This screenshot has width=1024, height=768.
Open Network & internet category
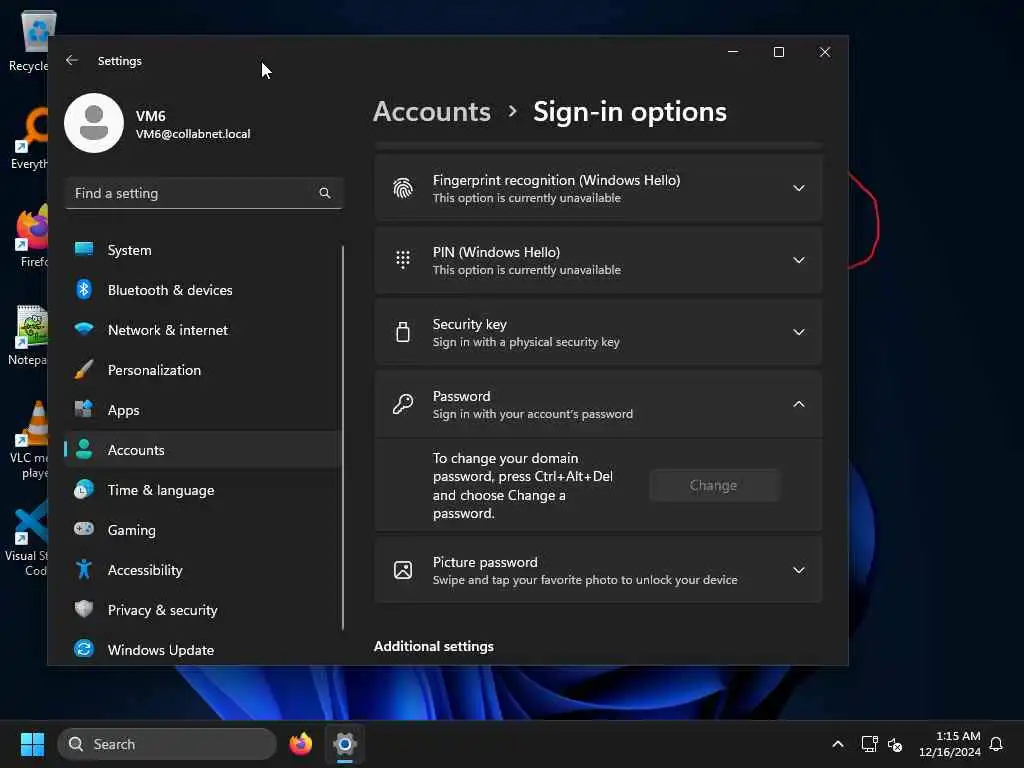(x=202, y=330)
